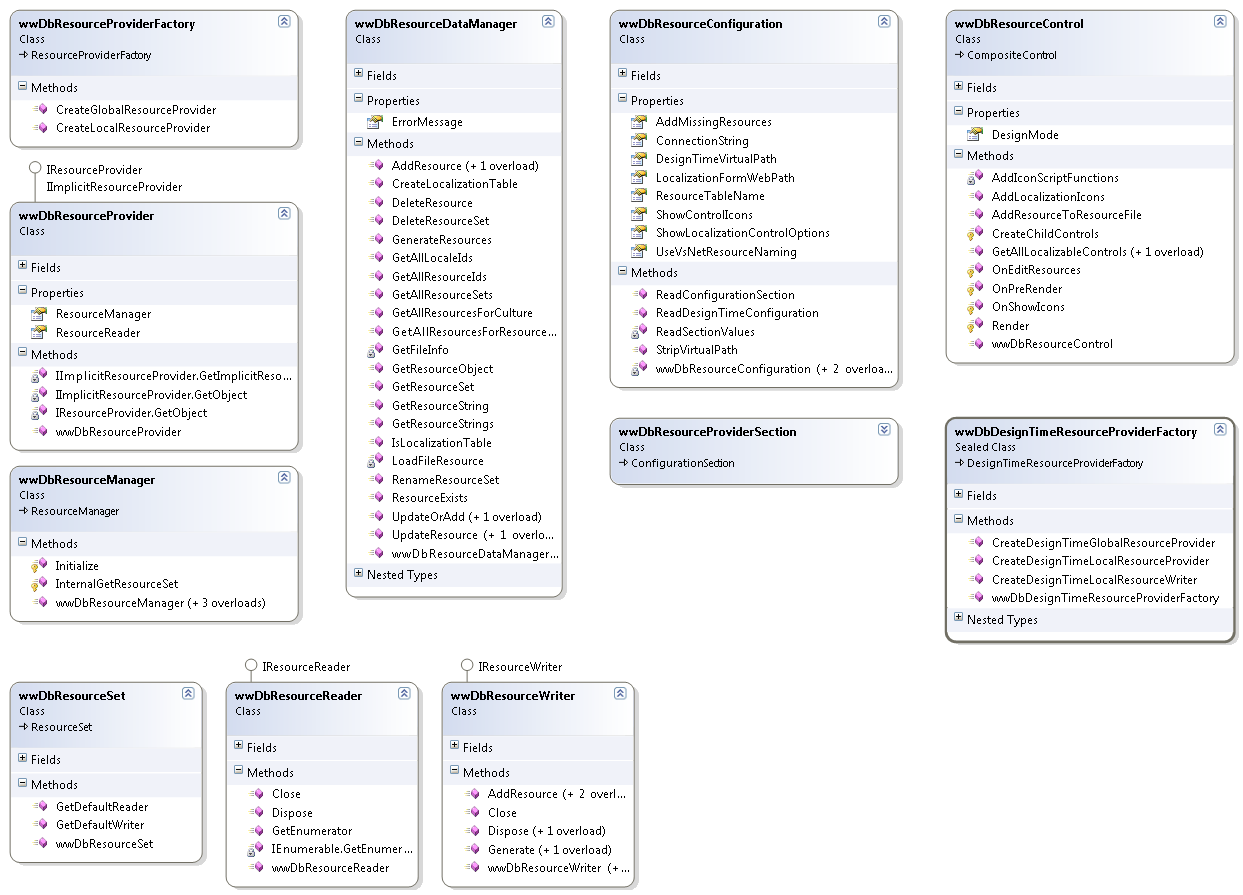The height and width of the screenshot is (895, 1243).
Task: Select the GenerateResources method
Action: point(441,240)
